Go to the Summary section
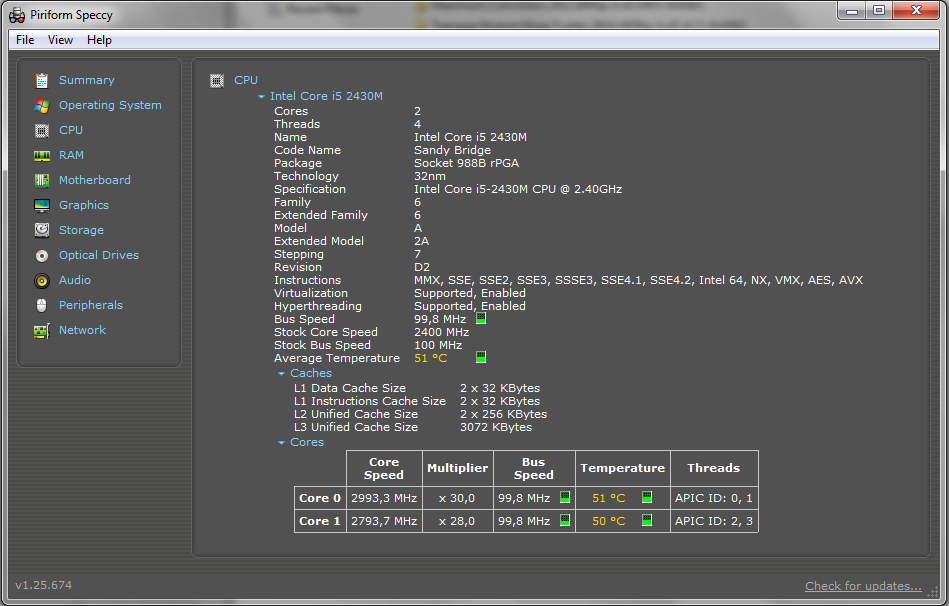The width and height of the screenshot is (949, 606). point(87,80)
